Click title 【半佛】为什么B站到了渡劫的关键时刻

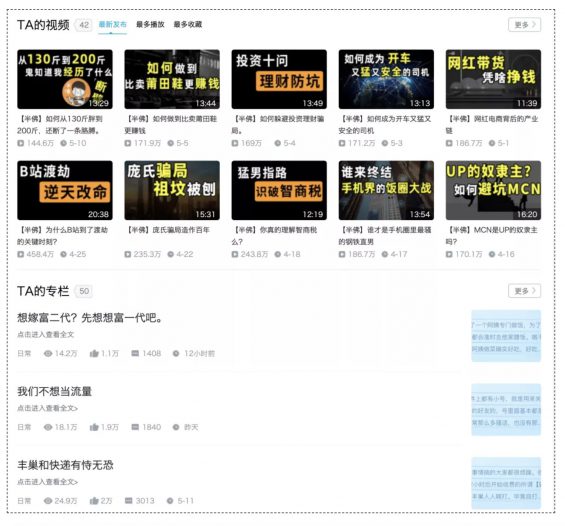[x=62, y=236]
